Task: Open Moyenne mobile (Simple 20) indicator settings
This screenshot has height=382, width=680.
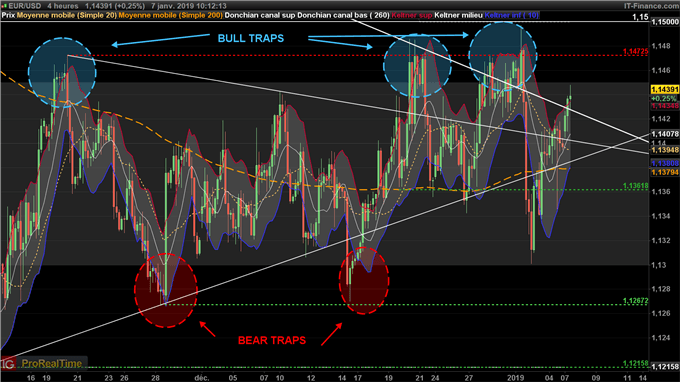Action: (67, 15)
